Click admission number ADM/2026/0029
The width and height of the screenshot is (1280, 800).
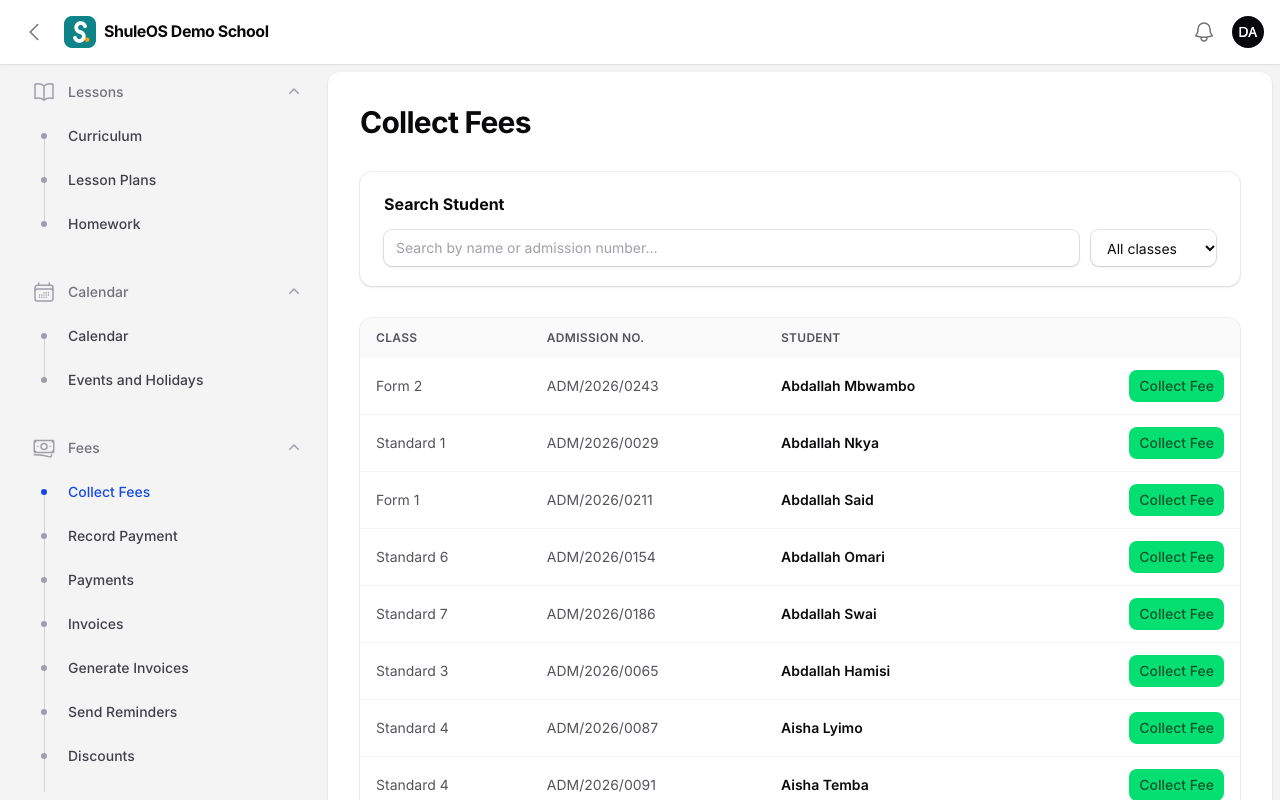603,443
